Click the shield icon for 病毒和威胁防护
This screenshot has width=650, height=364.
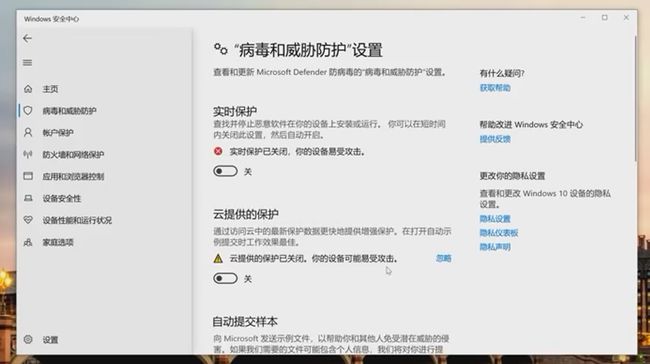point(28,111)
